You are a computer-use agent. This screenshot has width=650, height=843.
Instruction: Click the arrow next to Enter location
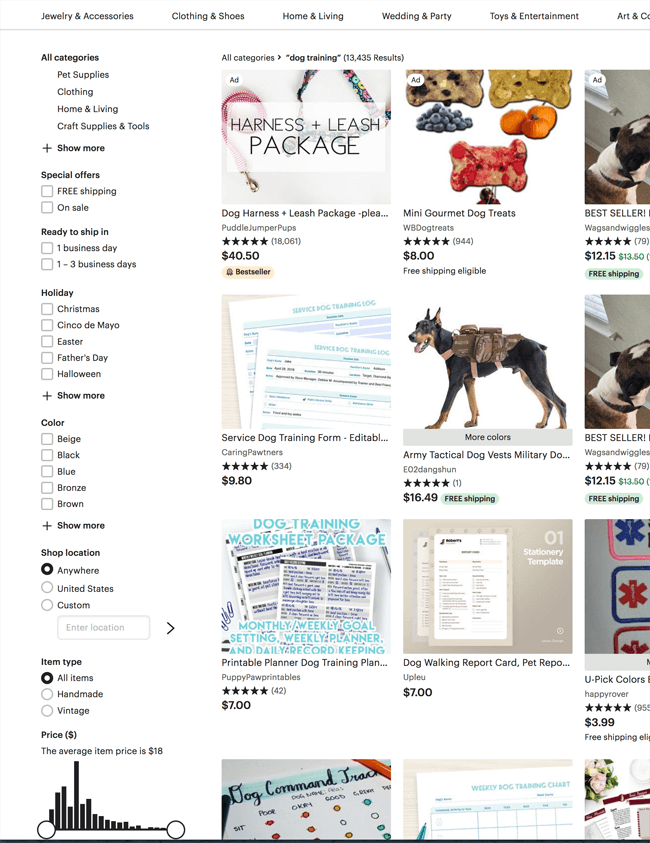pos(170,628)
